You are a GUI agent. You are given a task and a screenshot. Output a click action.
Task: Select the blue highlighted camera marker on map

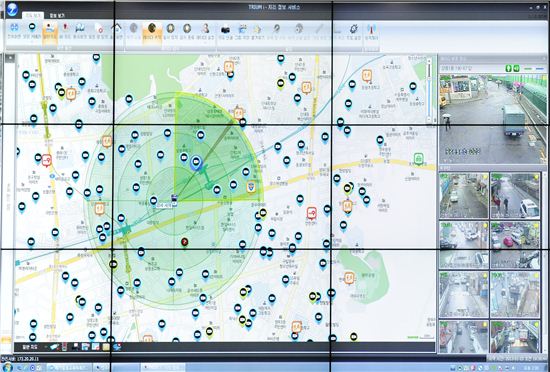tap(196, 163)
